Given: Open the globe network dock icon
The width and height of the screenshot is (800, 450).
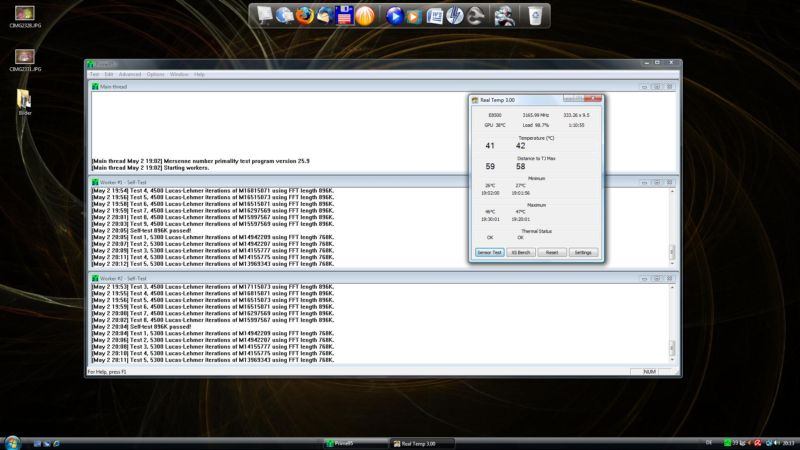Looking at the screenshot, I should coord(284,15).
